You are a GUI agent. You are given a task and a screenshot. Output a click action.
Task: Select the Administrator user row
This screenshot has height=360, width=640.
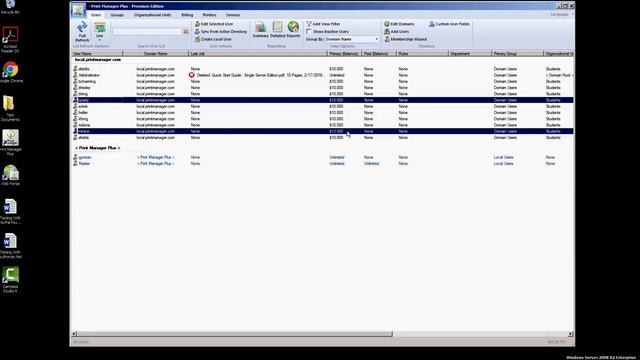click(322, 75)
